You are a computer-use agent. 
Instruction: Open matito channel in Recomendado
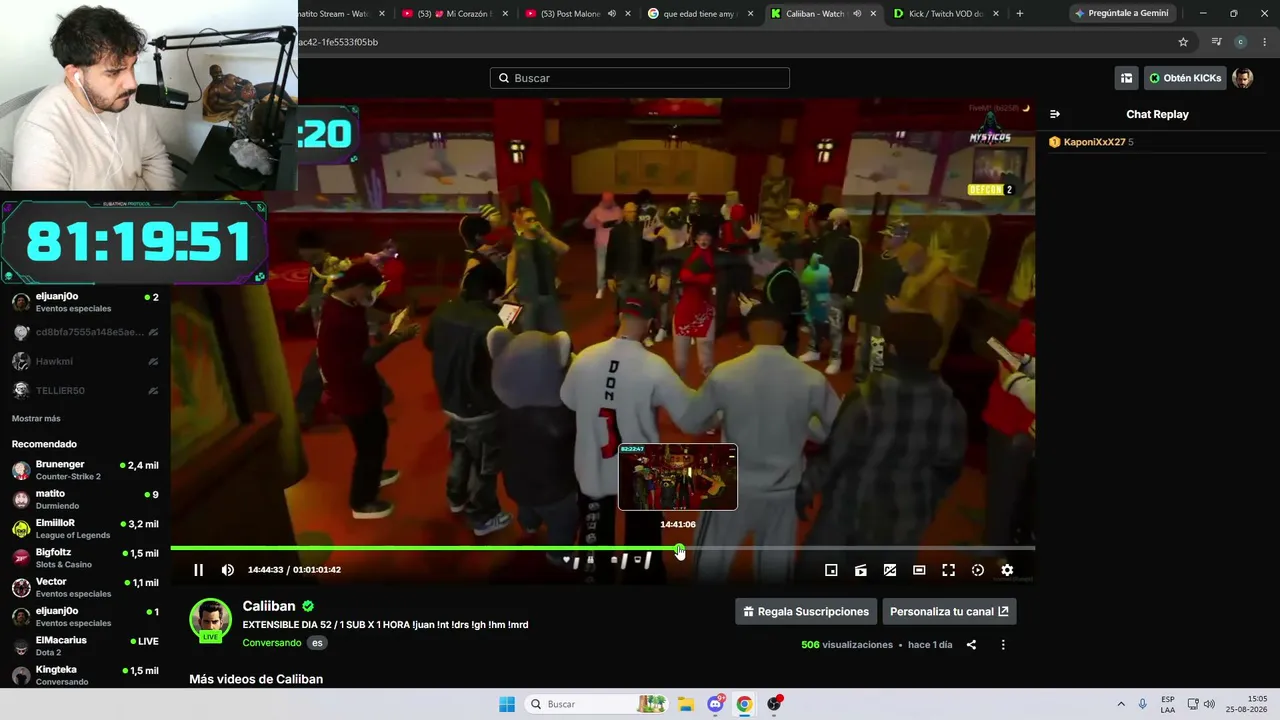[x=85, y=499]
